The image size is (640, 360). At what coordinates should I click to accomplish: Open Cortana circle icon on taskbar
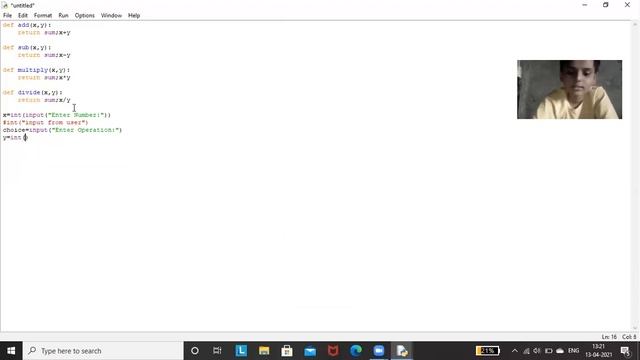coord(195,351)
